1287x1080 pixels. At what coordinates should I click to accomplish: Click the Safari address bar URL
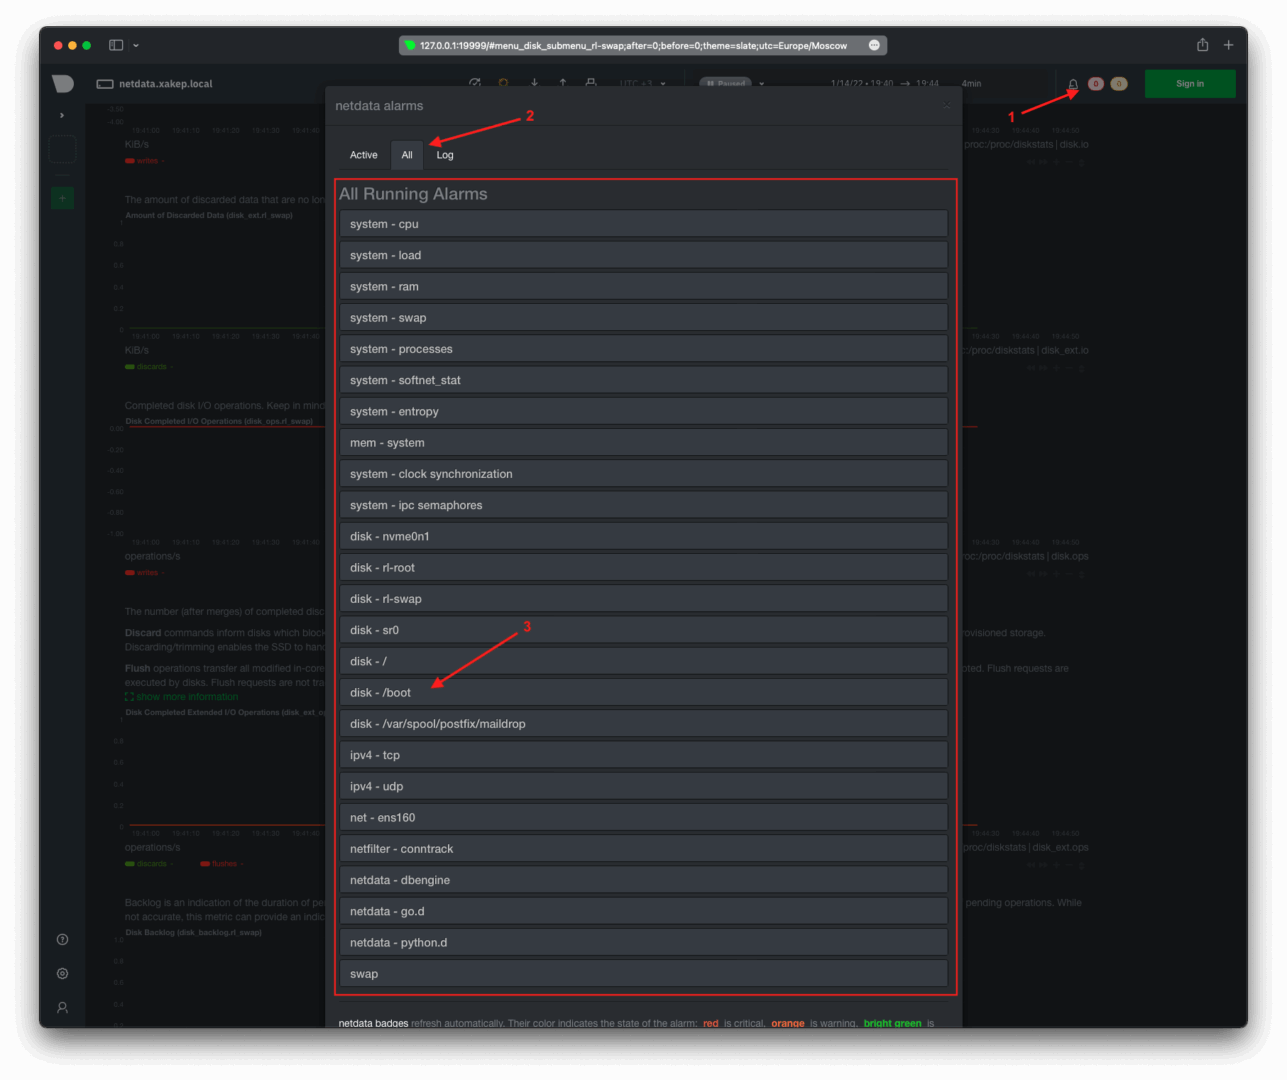tap(633, 45)
